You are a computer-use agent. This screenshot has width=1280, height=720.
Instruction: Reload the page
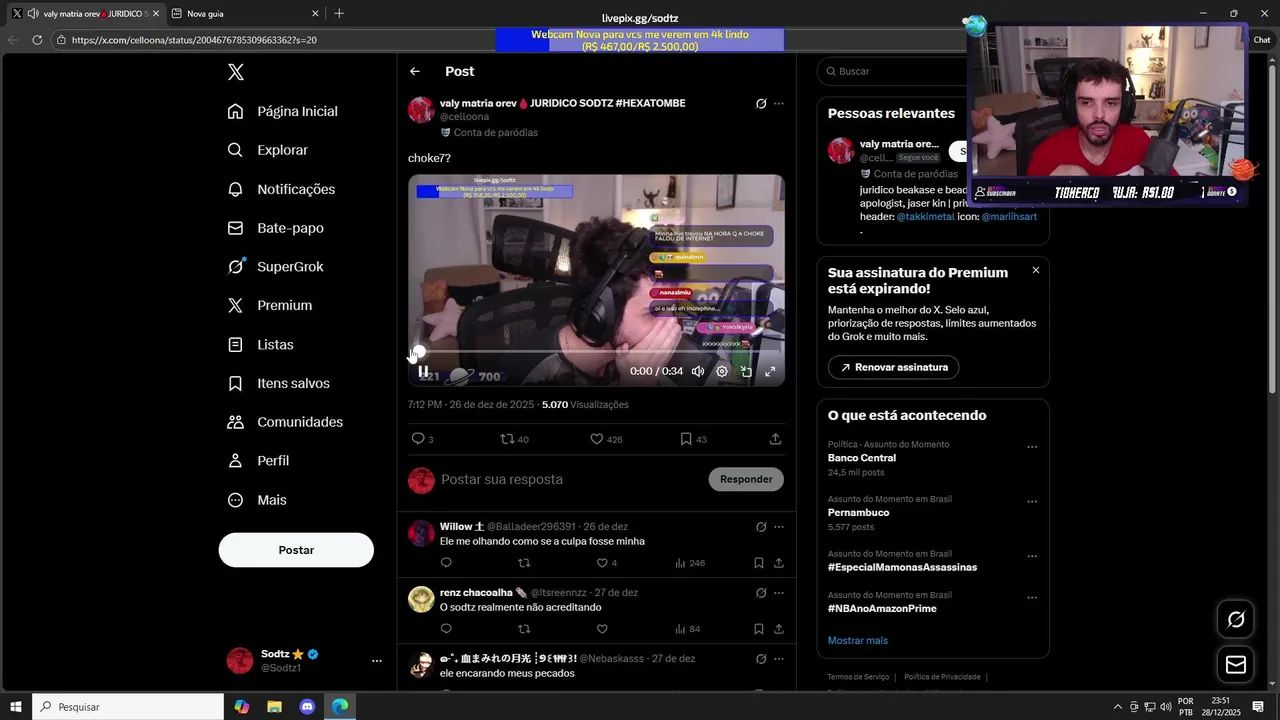(x=37, y=40)
